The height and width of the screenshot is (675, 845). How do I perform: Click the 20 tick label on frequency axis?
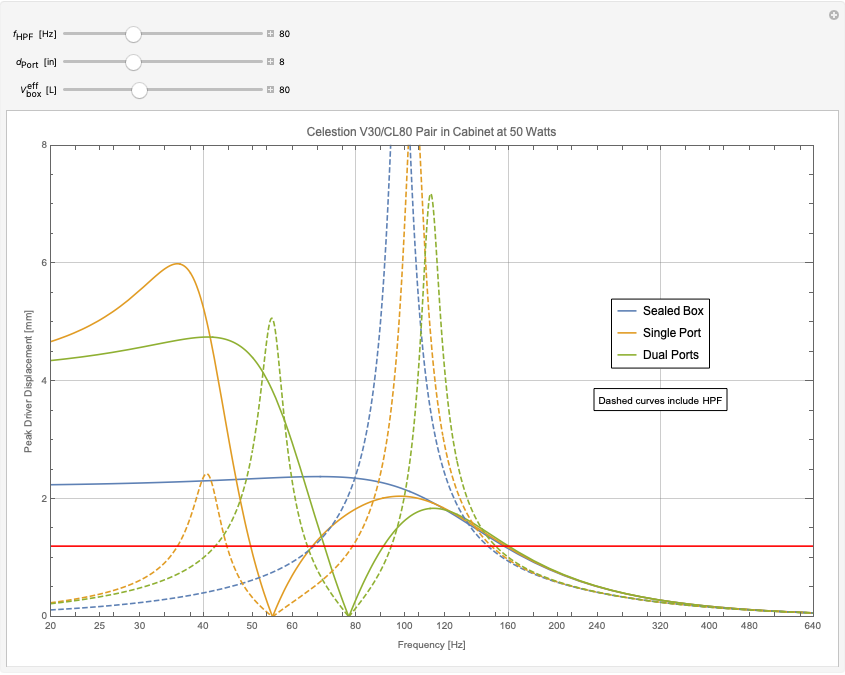tap(50, 626)
